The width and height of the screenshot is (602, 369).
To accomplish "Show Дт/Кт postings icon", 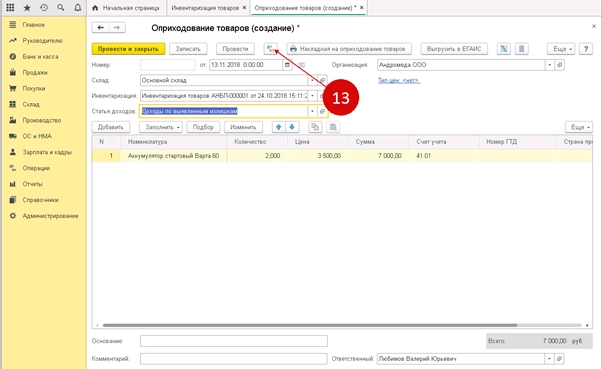I will pos(271,49).
